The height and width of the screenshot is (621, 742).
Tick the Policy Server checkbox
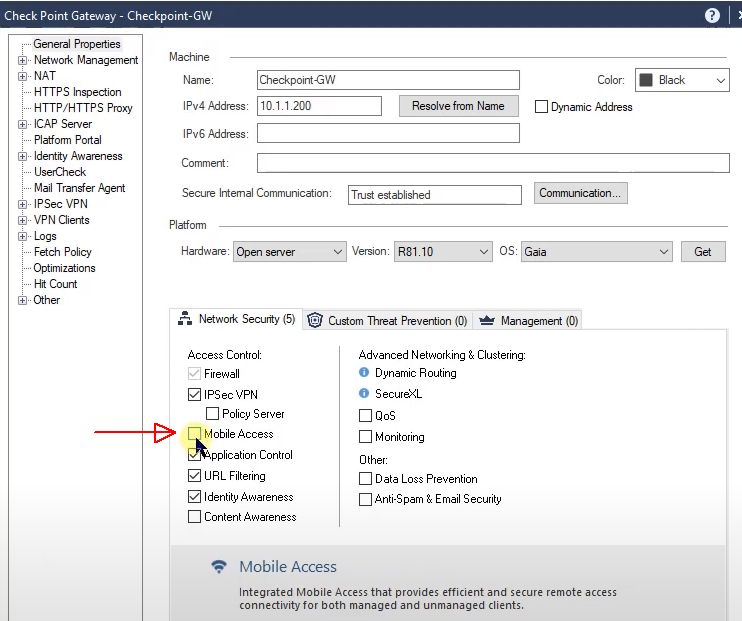(212, 414)
